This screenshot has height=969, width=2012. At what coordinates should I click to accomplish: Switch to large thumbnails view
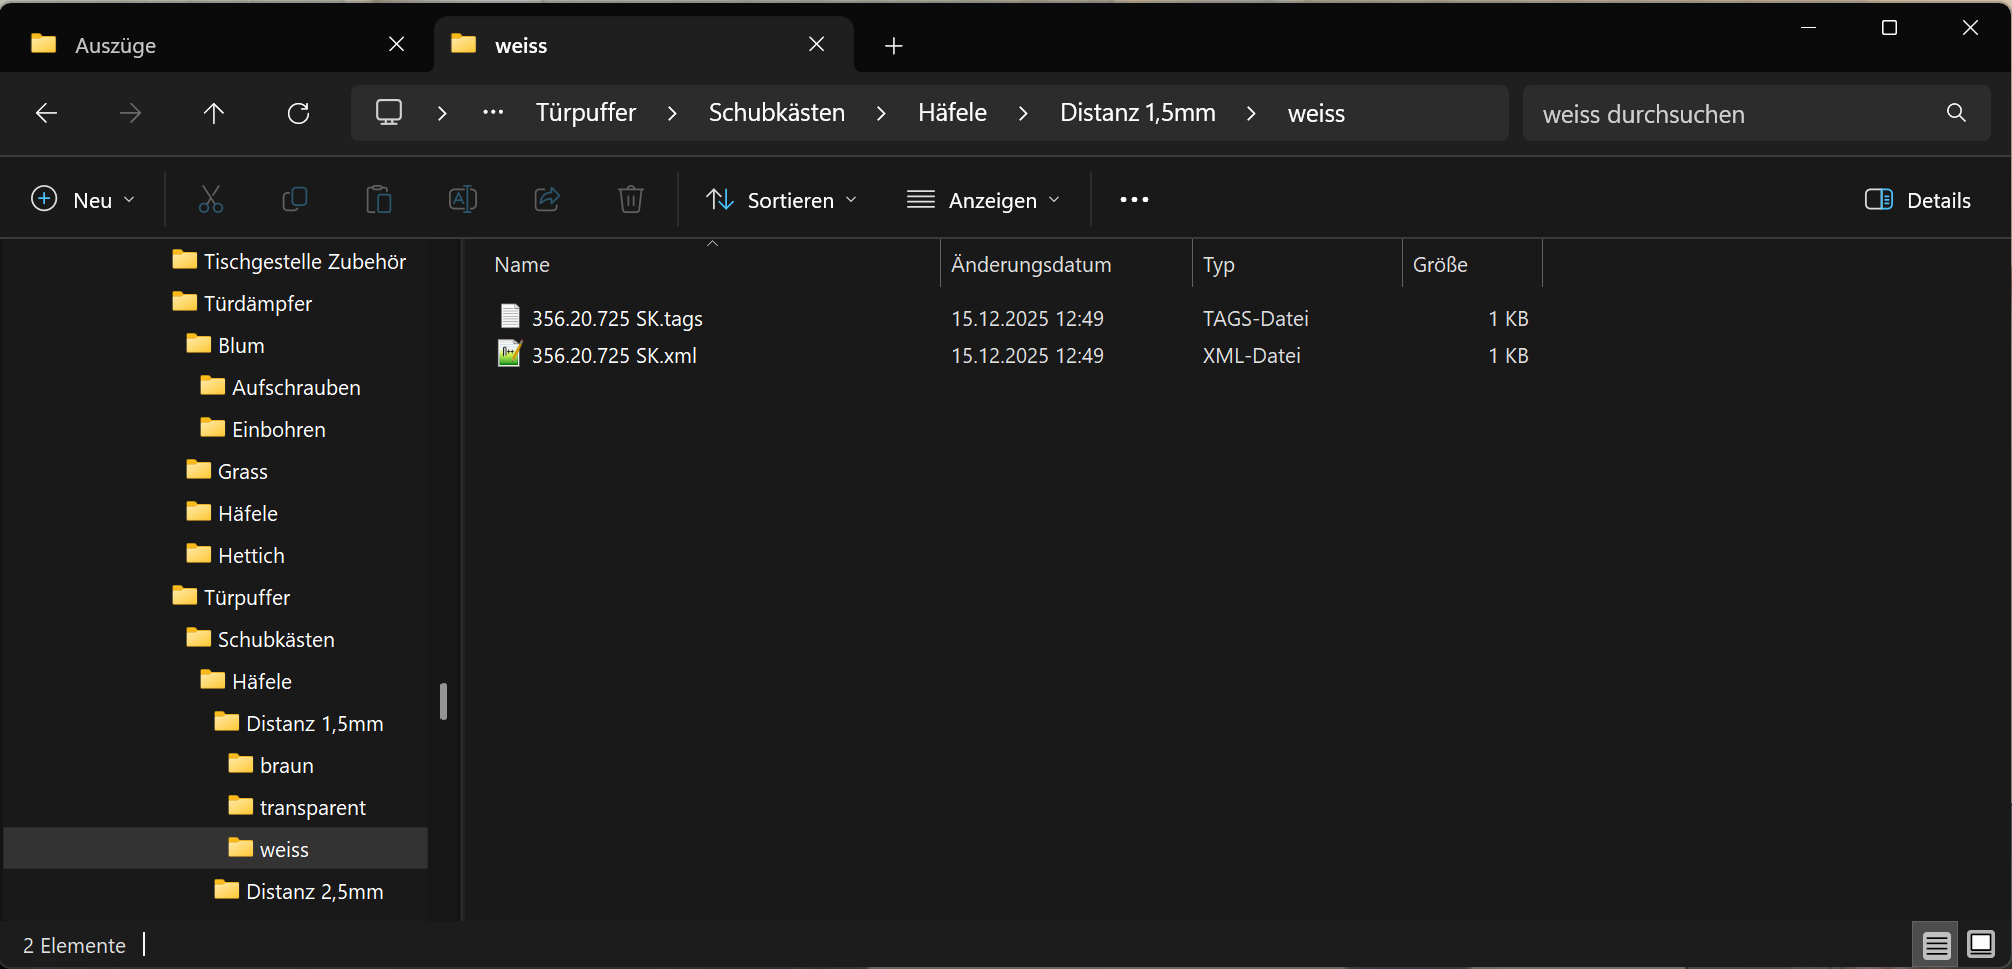pos(1980,944)
